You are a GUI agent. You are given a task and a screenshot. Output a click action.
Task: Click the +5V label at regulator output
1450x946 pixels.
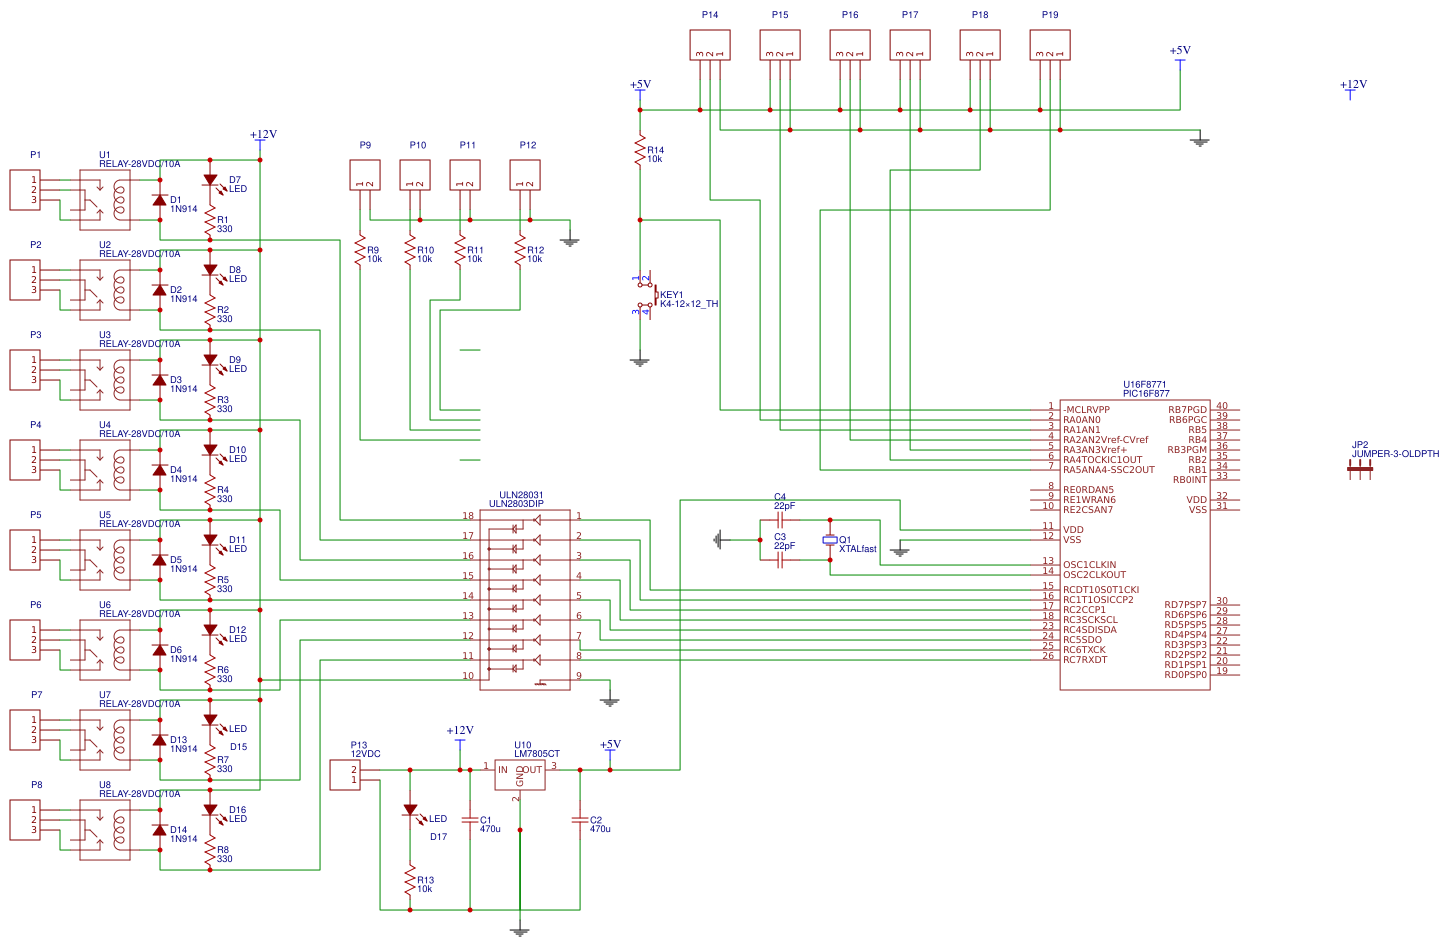coord(610,745)
